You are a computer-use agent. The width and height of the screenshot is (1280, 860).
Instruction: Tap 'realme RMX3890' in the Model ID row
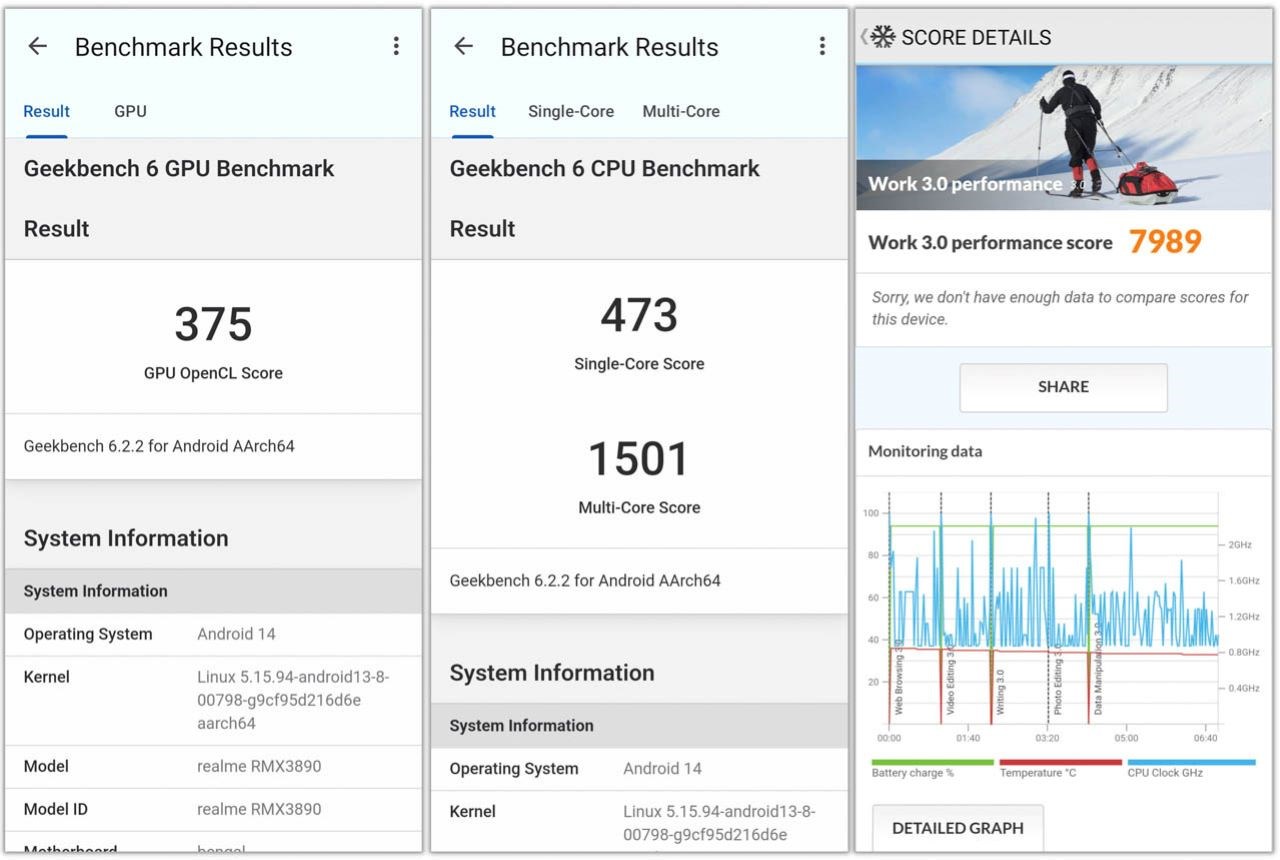pos(259,809)
